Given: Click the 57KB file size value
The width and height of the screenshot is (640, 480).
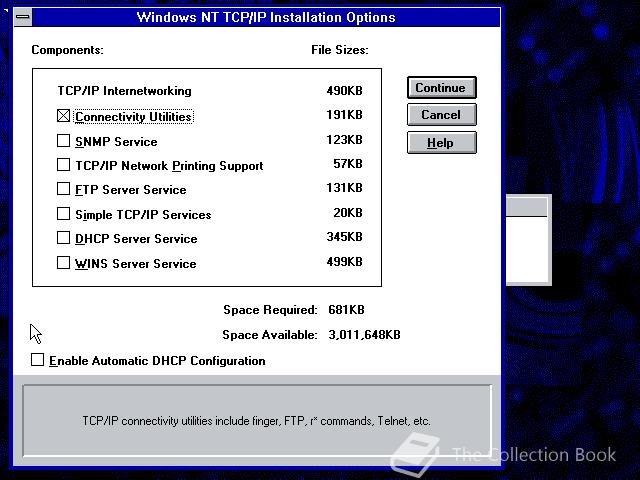Looking at the screenshot, I should (x=348, y=164).
